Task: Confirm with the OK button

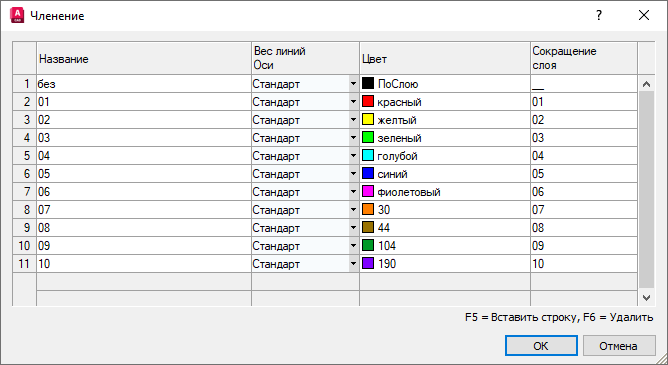Action: pyautogui.click(x=541, y=346)
